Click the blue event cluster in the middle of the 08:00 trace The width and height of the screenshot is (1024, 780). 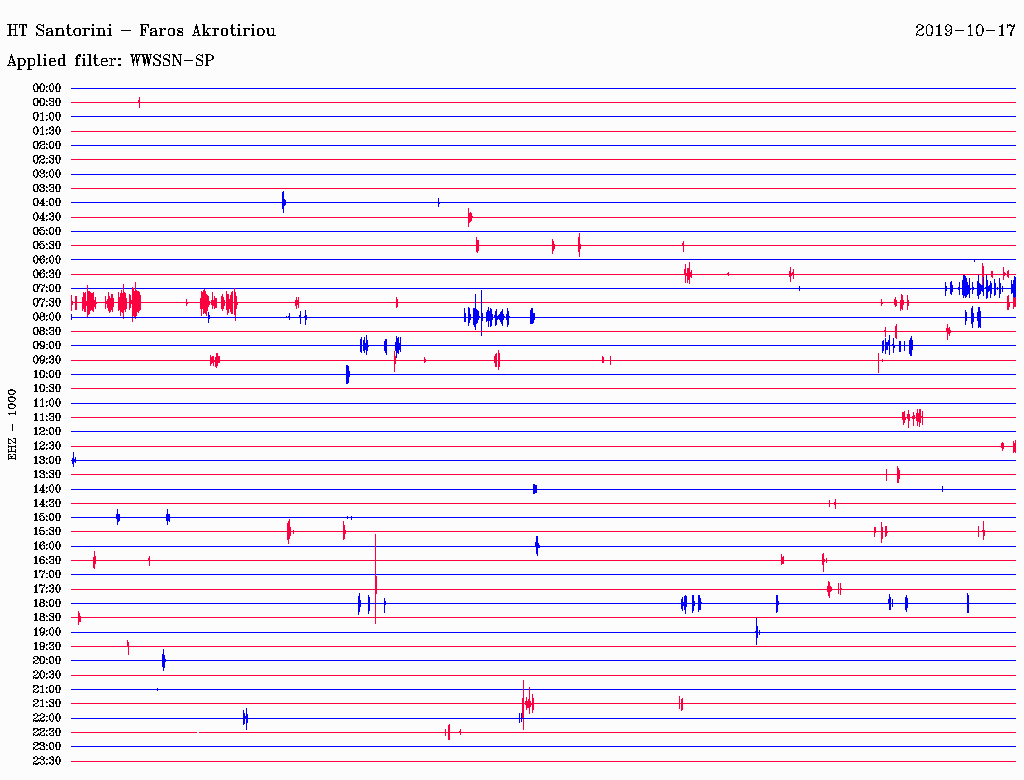click(487, 317)
